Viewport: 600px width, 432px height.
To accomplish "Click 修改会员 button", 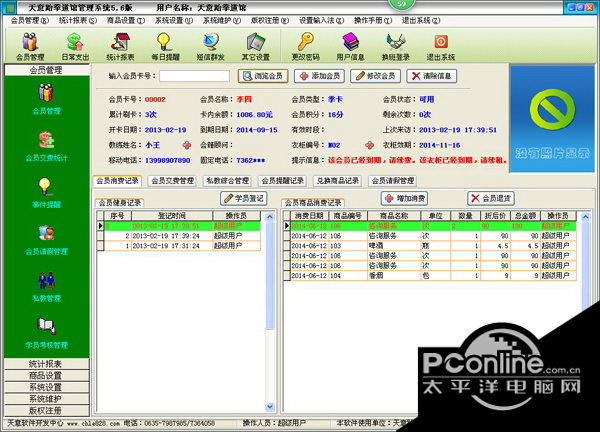I will [x=375, y=76].
